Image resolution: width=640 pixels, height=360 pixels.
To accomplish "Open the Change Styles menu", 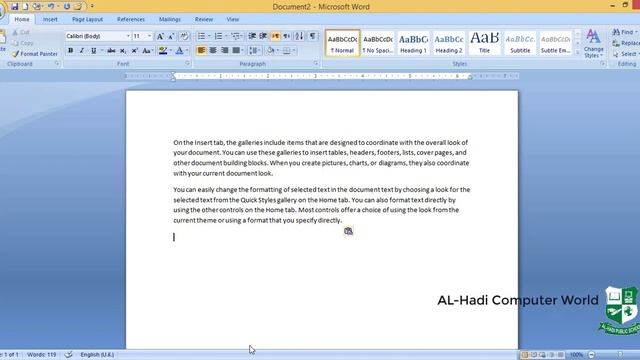I will pos(593,44).
